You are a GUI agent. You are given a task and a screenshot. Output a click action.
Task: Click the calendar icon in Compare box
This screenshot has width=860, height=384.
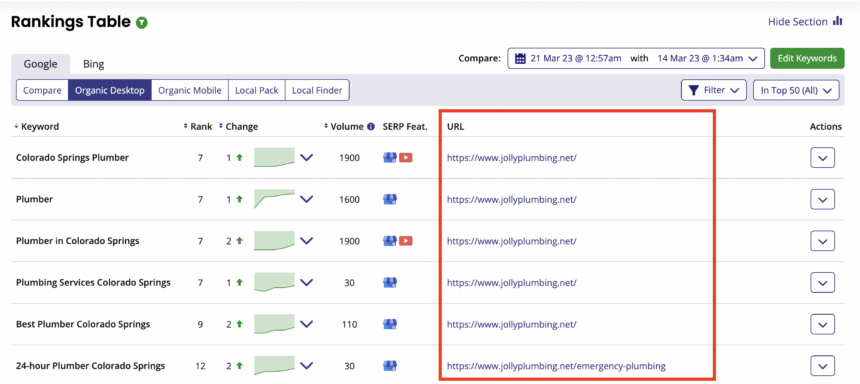(520, 58)
